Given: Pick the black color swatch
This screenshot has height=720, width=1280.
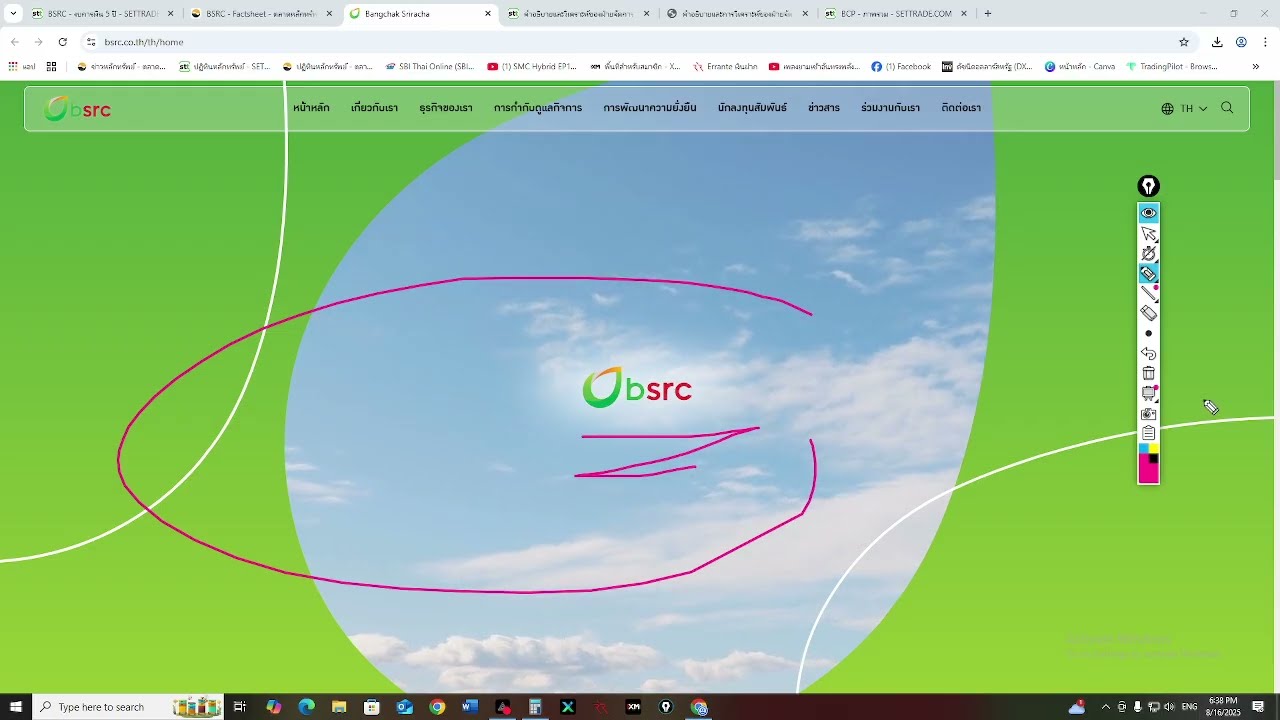Looking at the screenshot, I should (x=1153, y=459).
